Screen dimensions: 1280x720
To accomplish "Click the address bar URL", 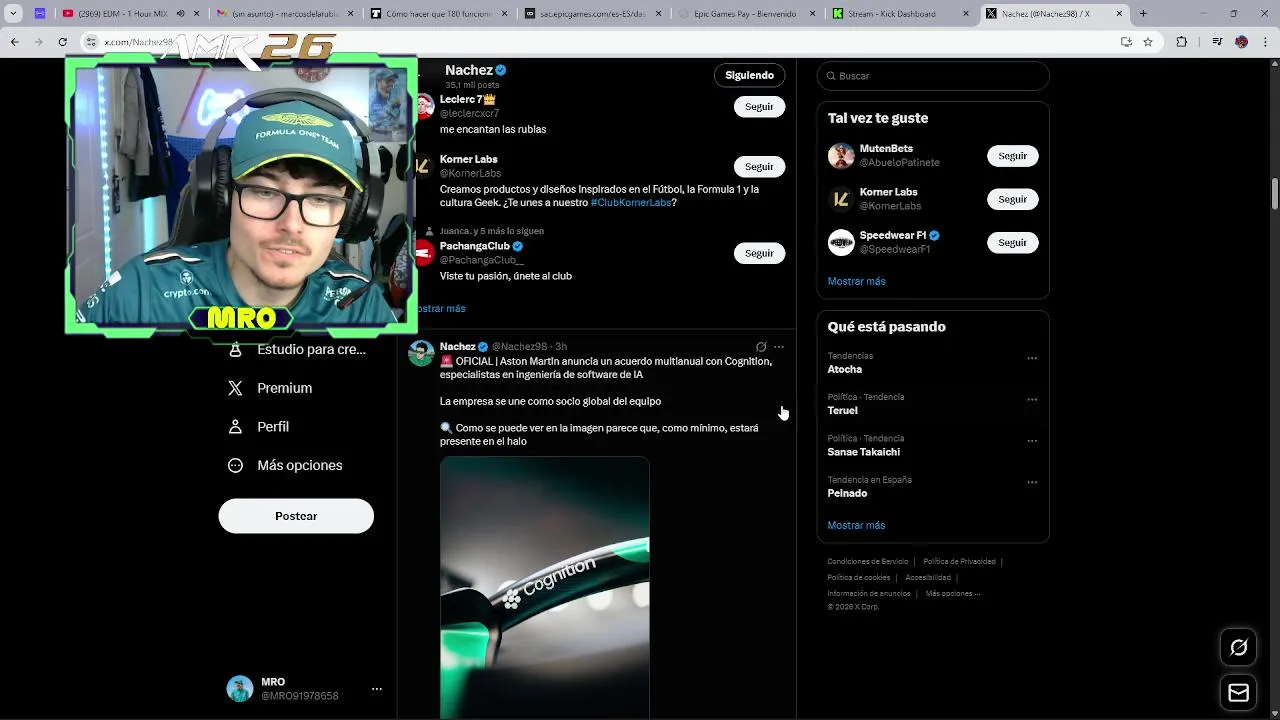I will (139, 42).
